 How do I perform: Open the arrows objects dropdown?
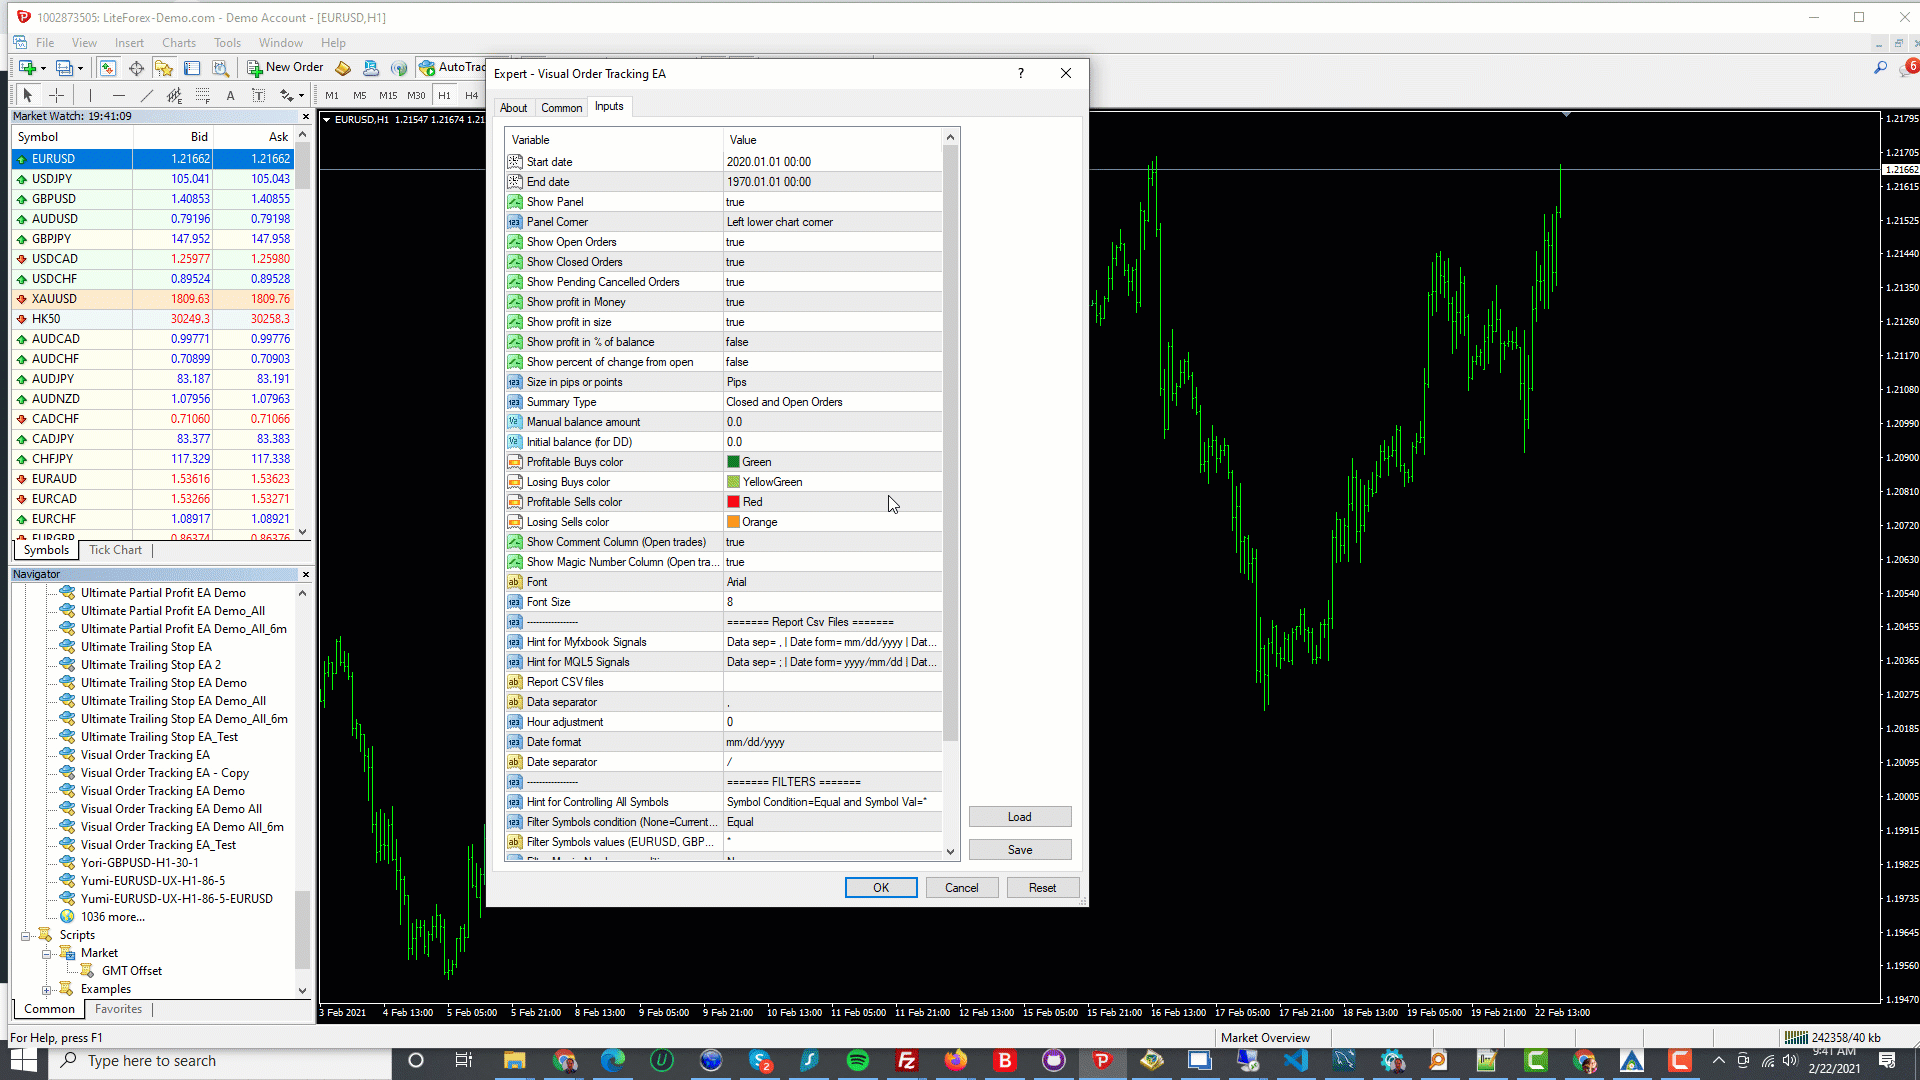[x=301, y=96]
